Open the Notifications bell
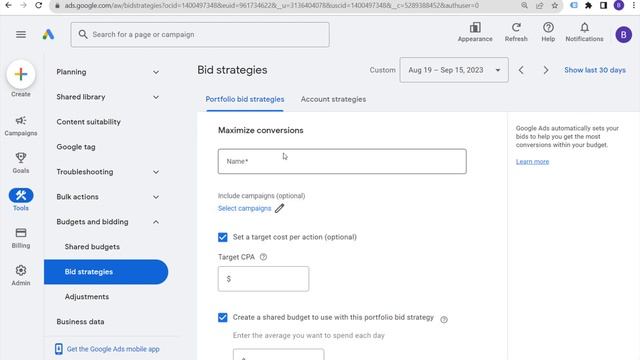640x360 pixels. [584, 28]
